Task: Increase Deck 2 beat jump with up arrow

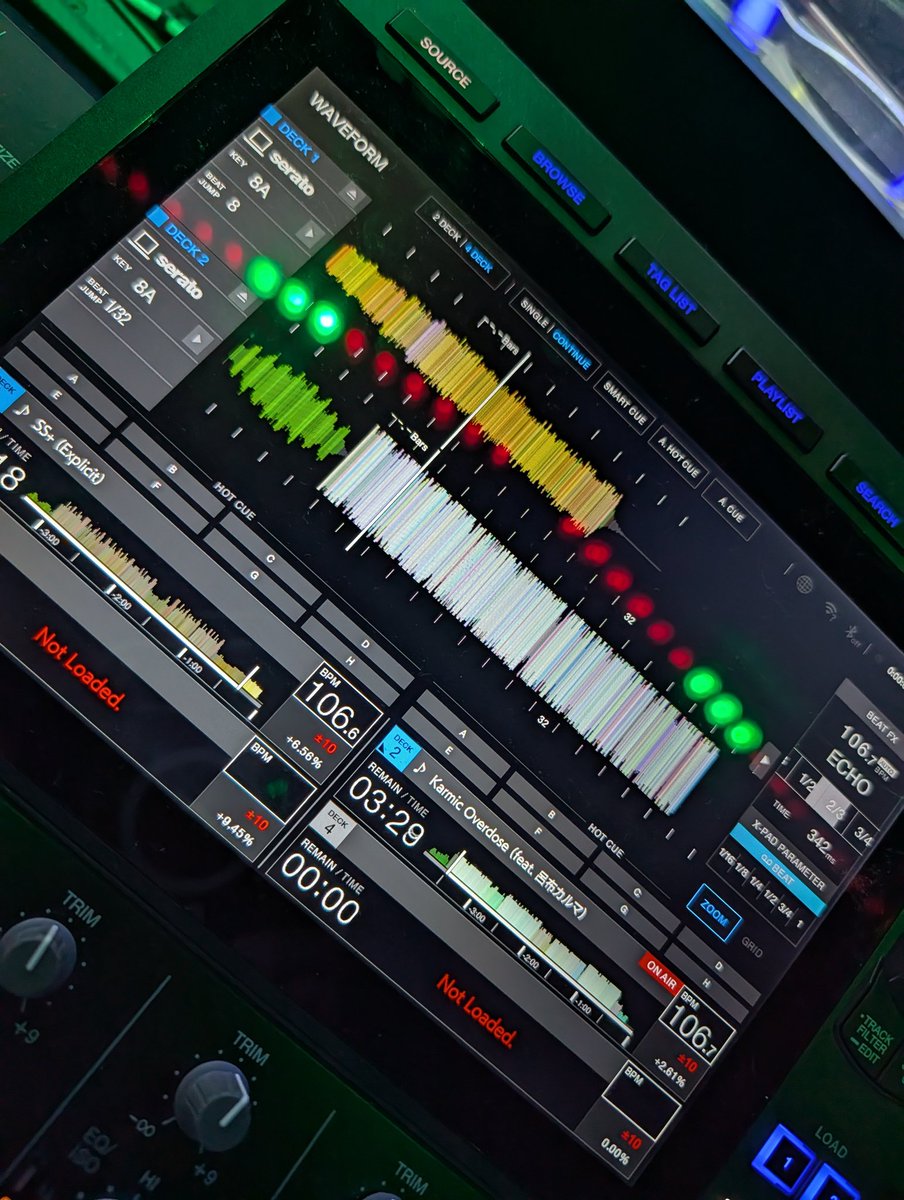Action: point(241,296)
